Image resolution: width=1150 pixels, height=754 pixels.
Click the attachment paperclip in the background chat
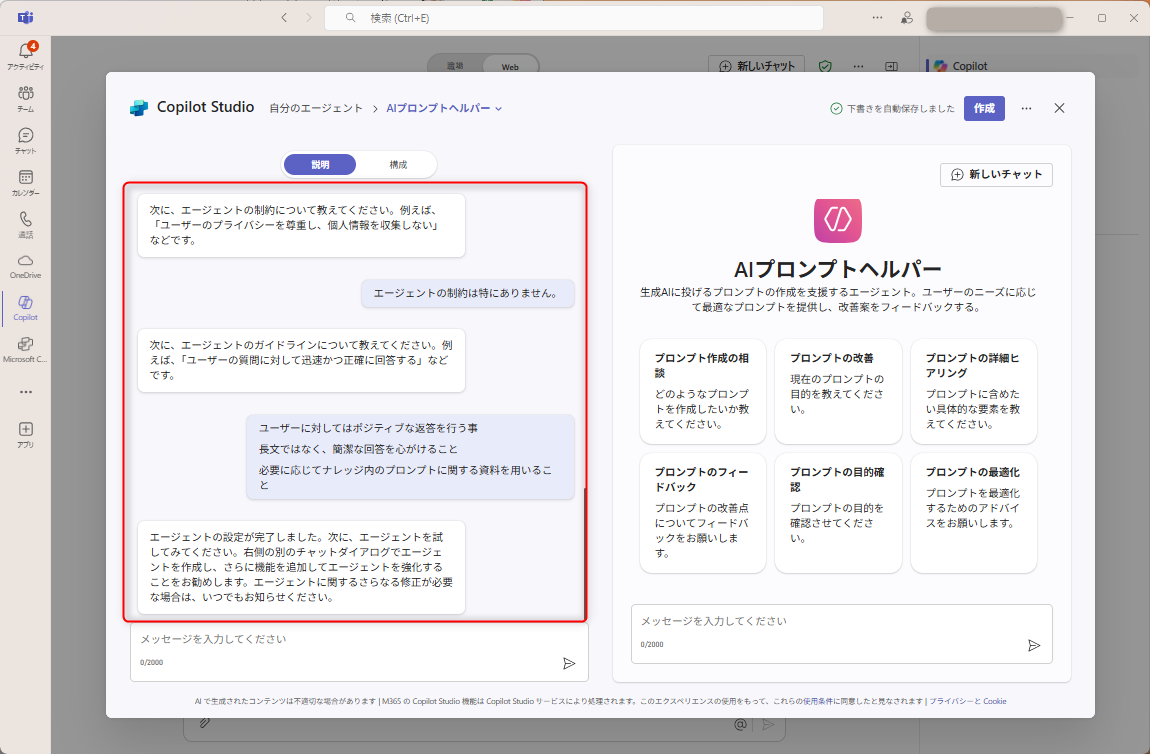click(205, 723)
